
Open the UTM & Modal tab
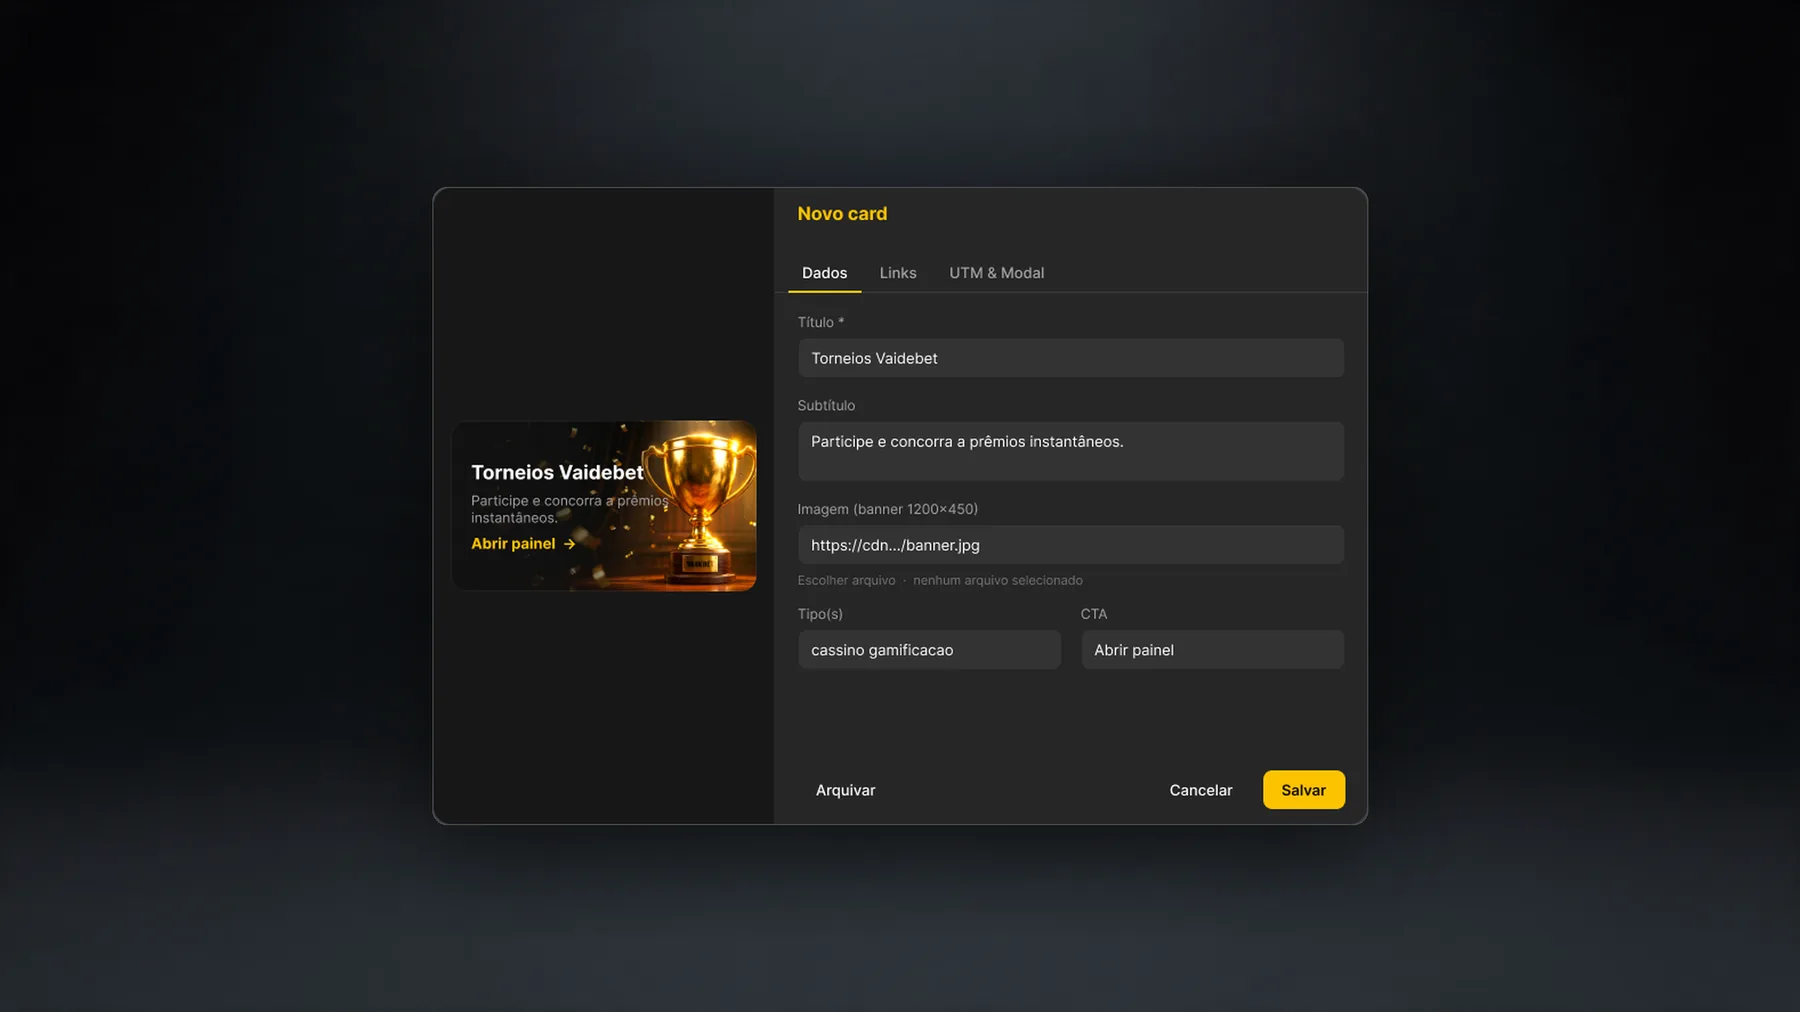(x=996, y=273)
